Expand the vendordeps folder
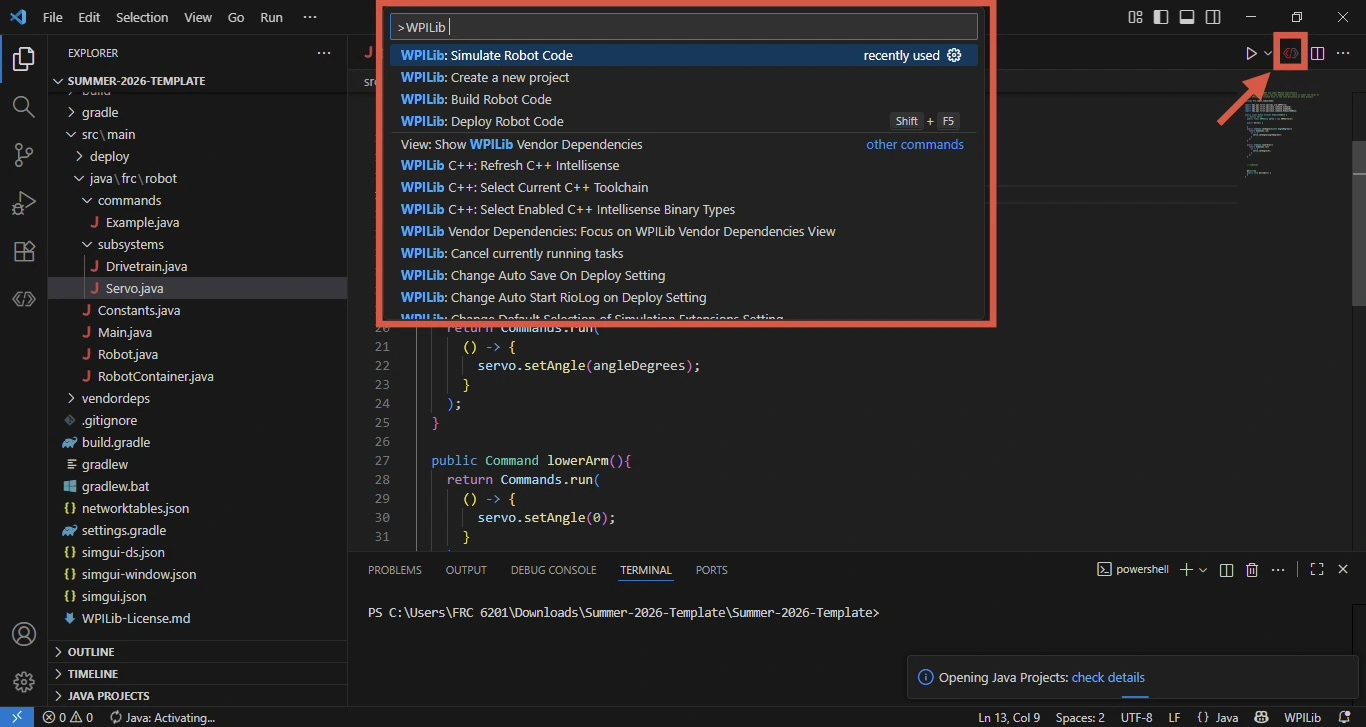The width and height of the screenshot is (1366, 727). tap(198, 398)
